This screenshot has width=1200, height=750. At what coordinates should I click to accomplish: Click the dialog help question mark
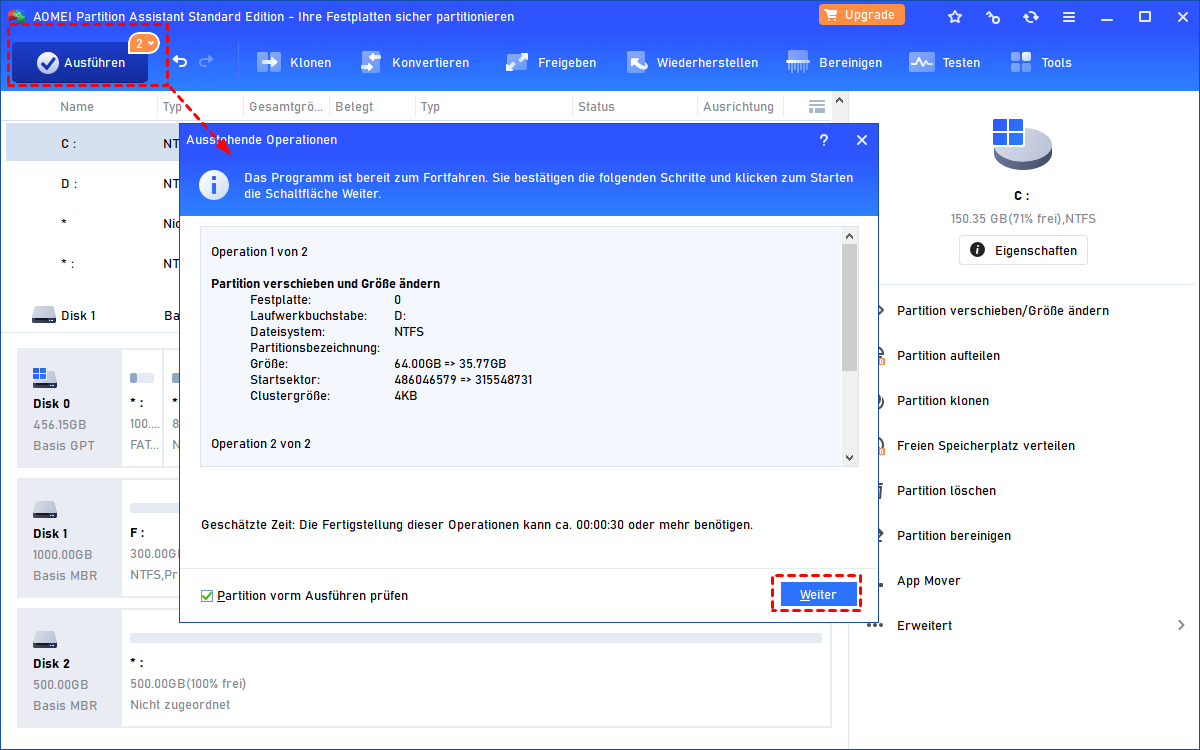click(824, 140)
